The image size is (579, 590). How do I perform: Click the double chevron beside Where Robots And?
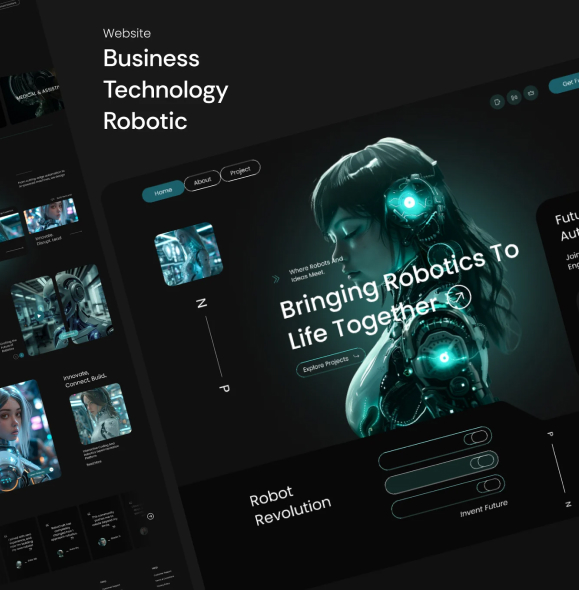point(276,279)
